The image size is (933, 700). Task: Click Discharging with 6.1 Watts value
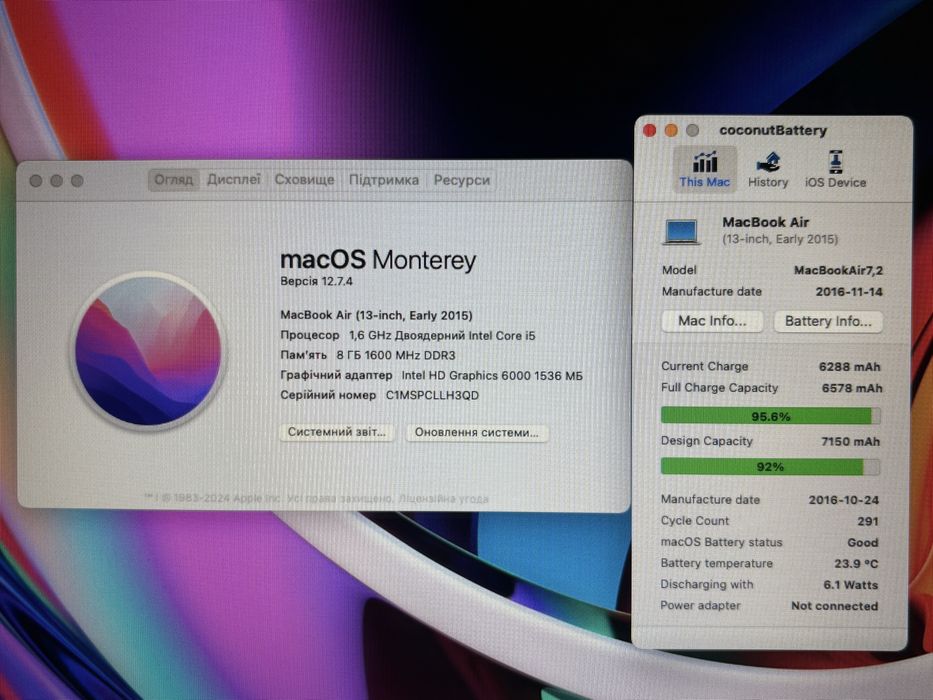[851, 585]
